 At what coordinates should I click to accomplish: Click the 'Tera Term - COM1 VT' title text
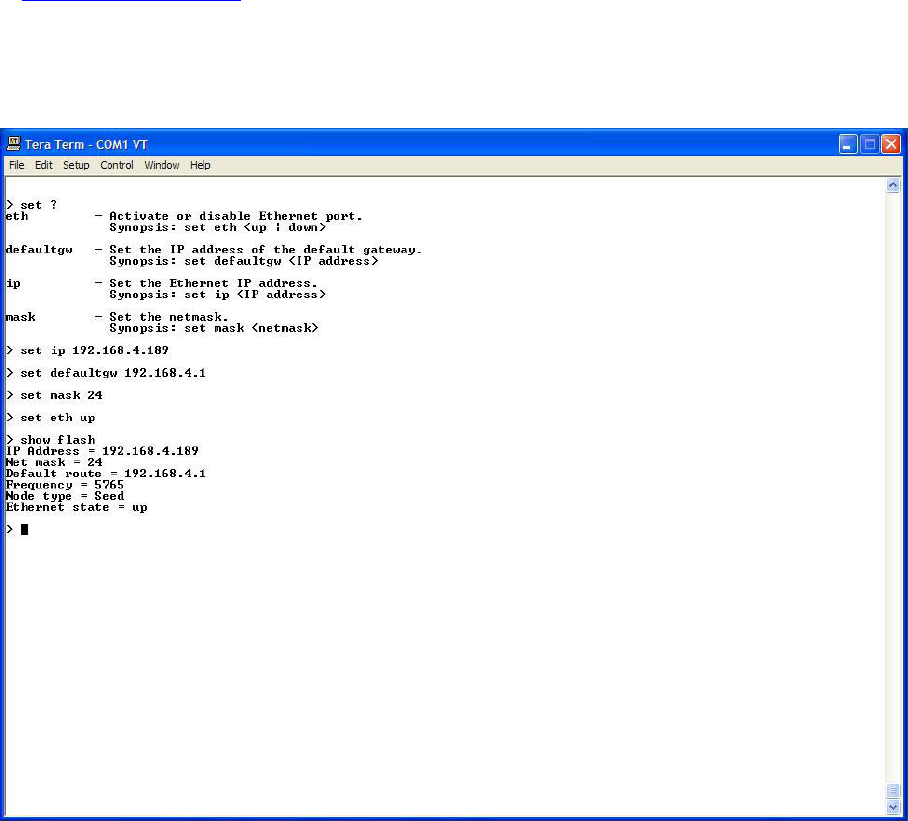click(x=86, y=144)
